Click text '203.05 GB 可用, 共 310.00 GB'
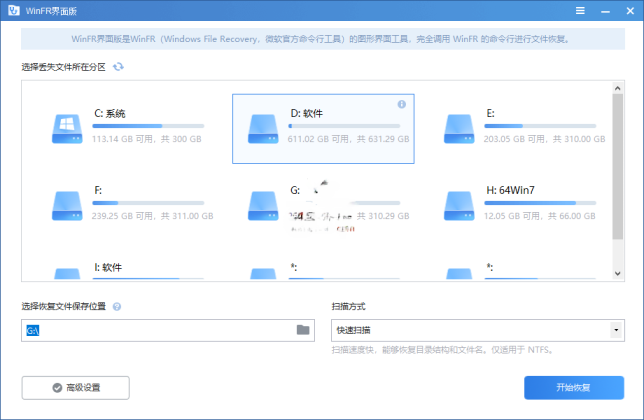This screenshot has height=420, width=644. (544, 139)
